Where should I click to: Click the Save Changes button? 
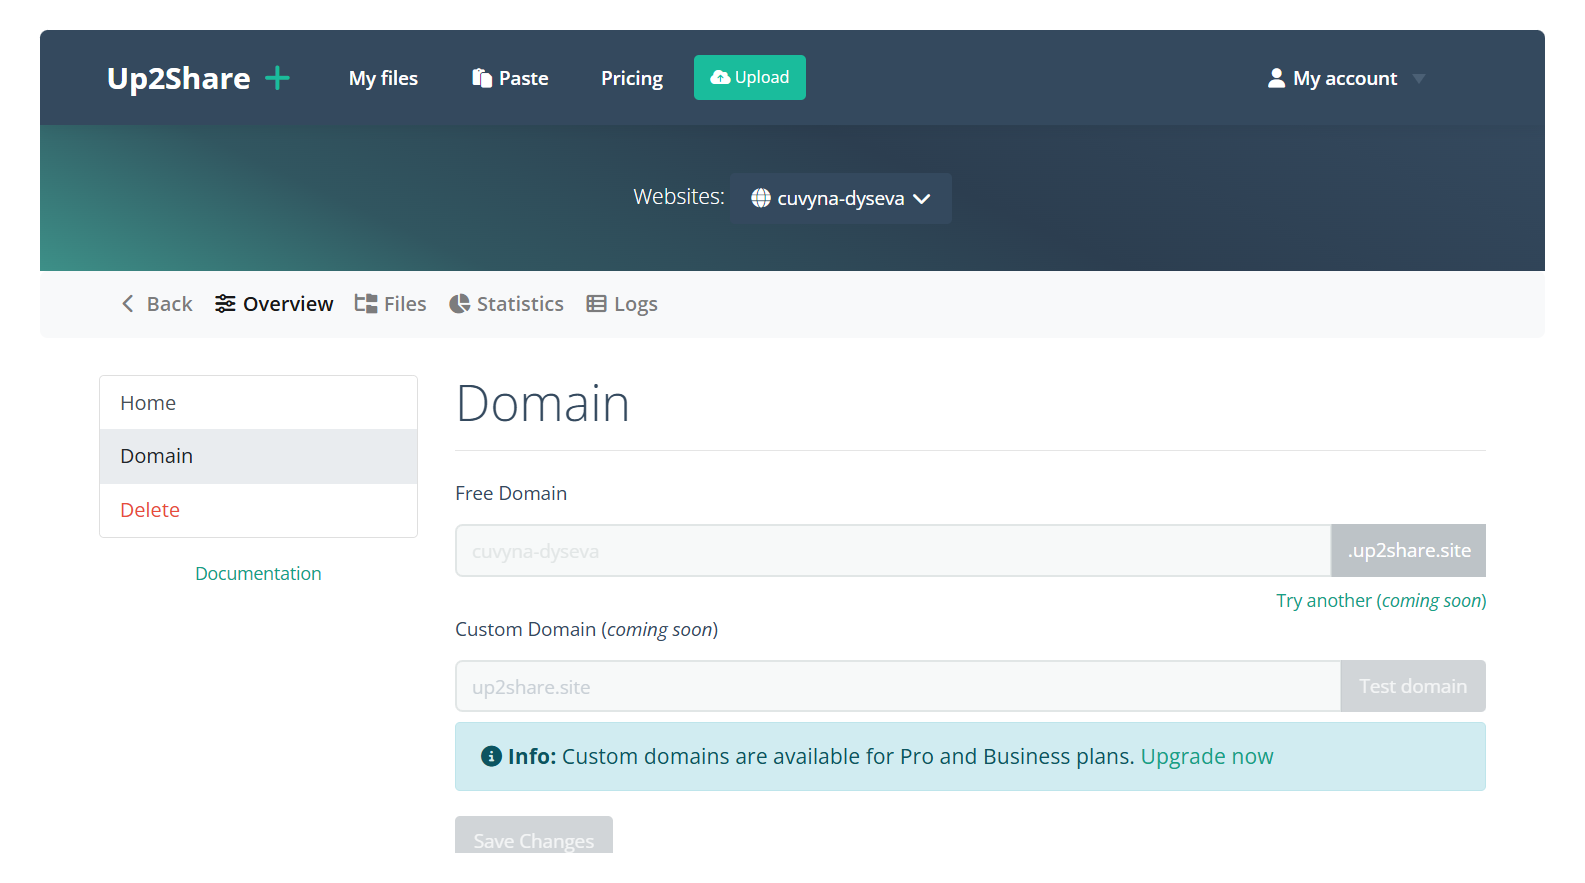(x=534, y=836)
